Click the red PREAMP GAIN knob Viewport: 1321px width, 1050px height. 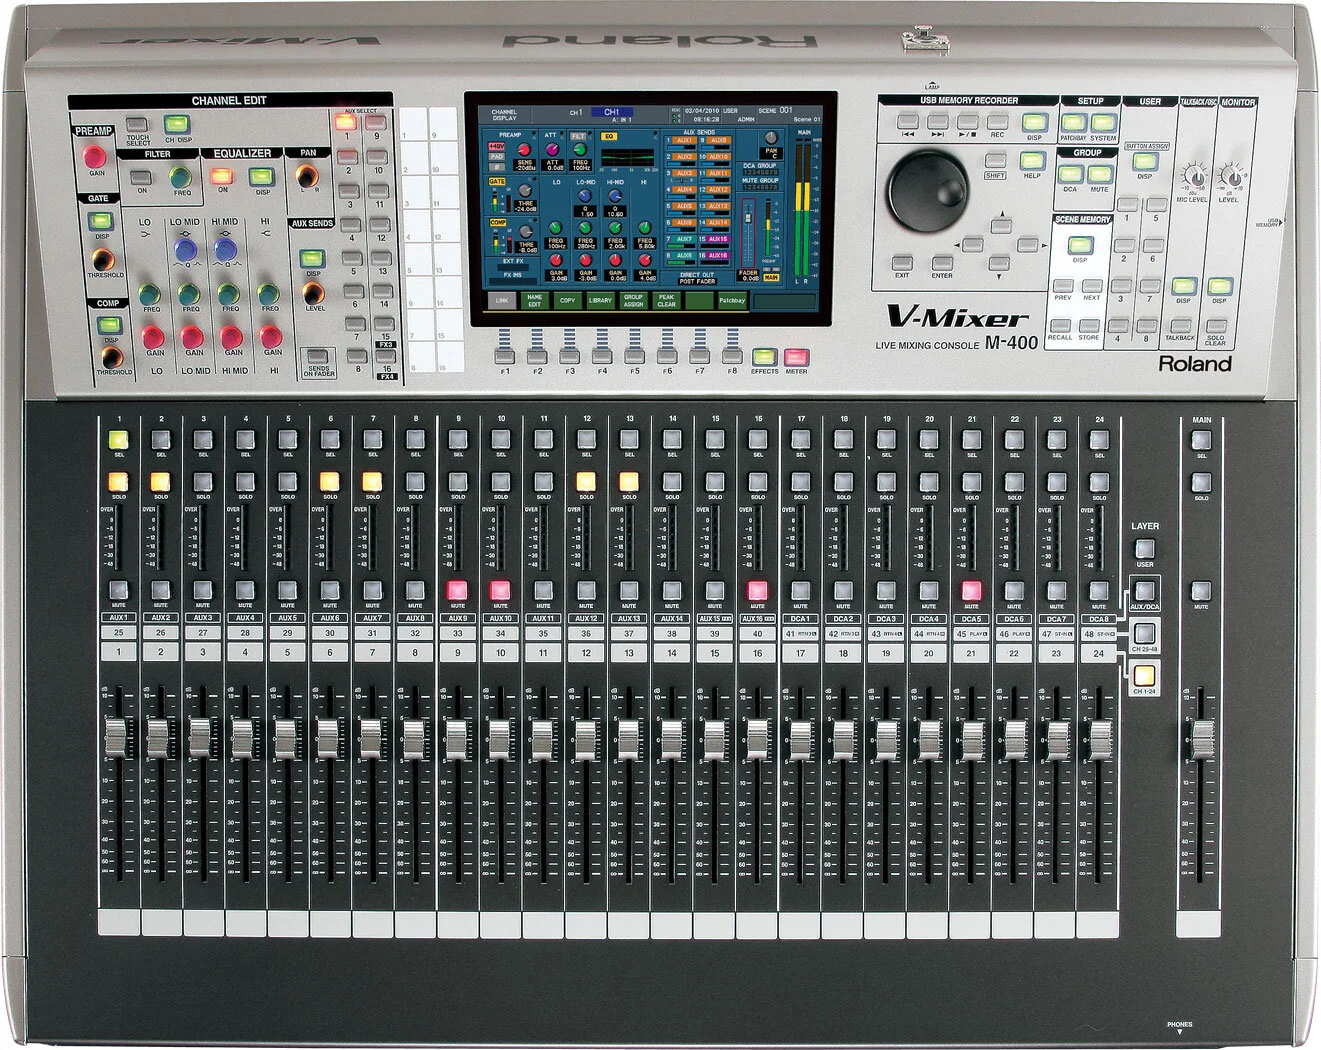tap(95, 156)
